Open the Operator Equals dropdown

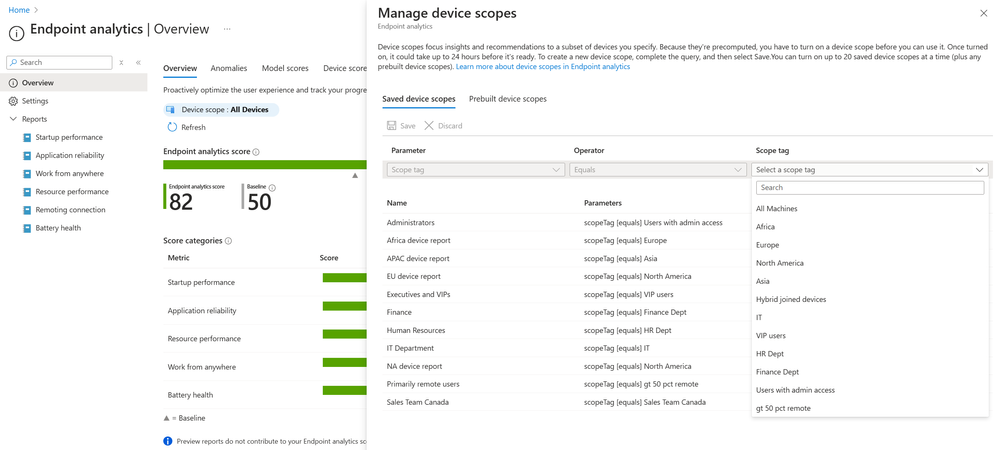[x=657, y=170]
